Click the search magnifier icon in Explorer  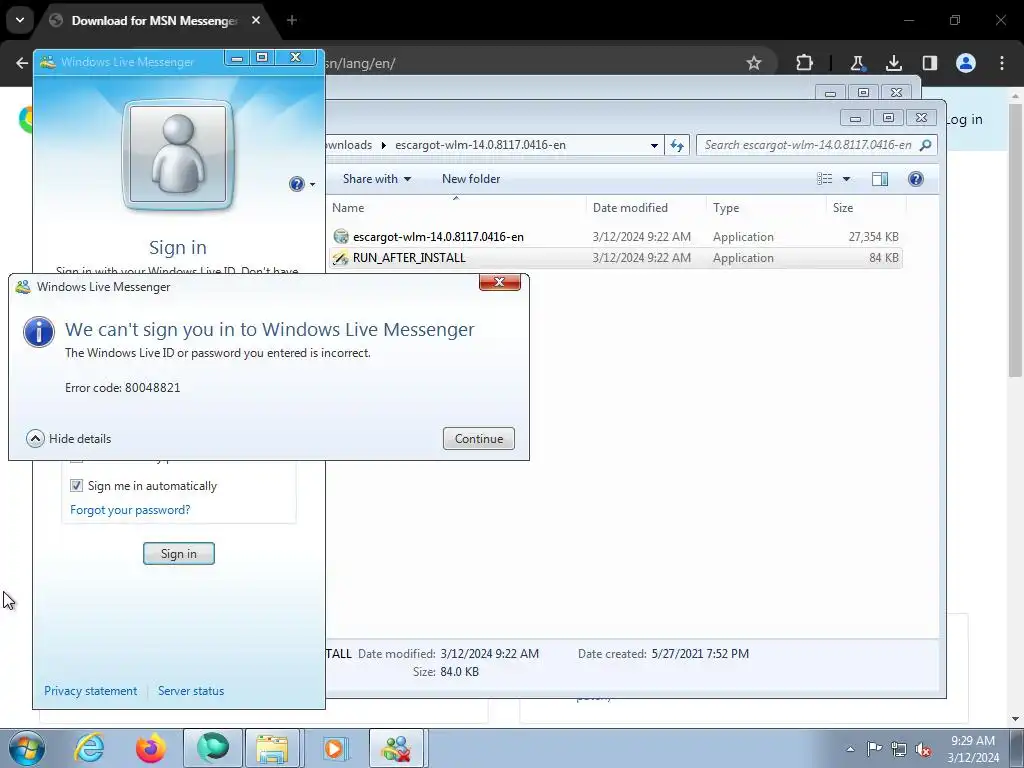click(x=925, y=145)
